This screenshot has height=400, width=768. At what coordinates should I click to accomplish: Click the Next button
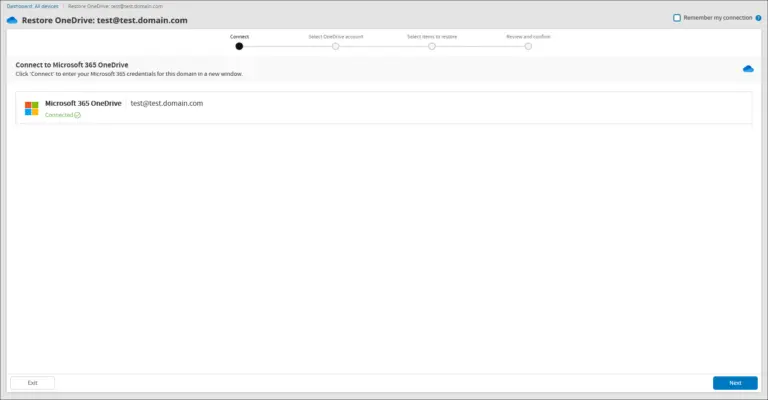[735, 383]
